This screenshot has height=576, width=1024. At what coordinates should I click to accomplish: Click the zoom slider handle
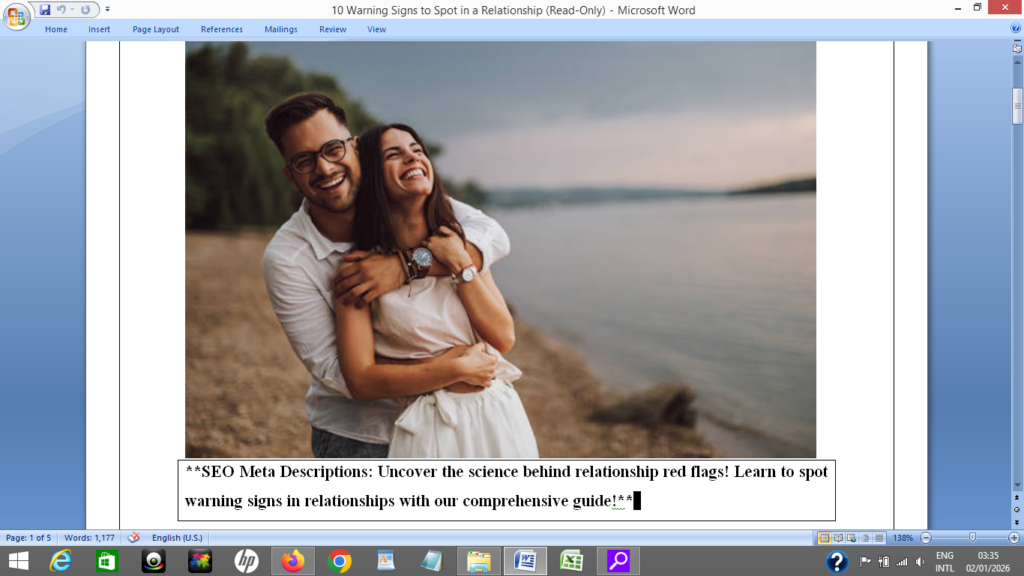click(x=972, y=538)
